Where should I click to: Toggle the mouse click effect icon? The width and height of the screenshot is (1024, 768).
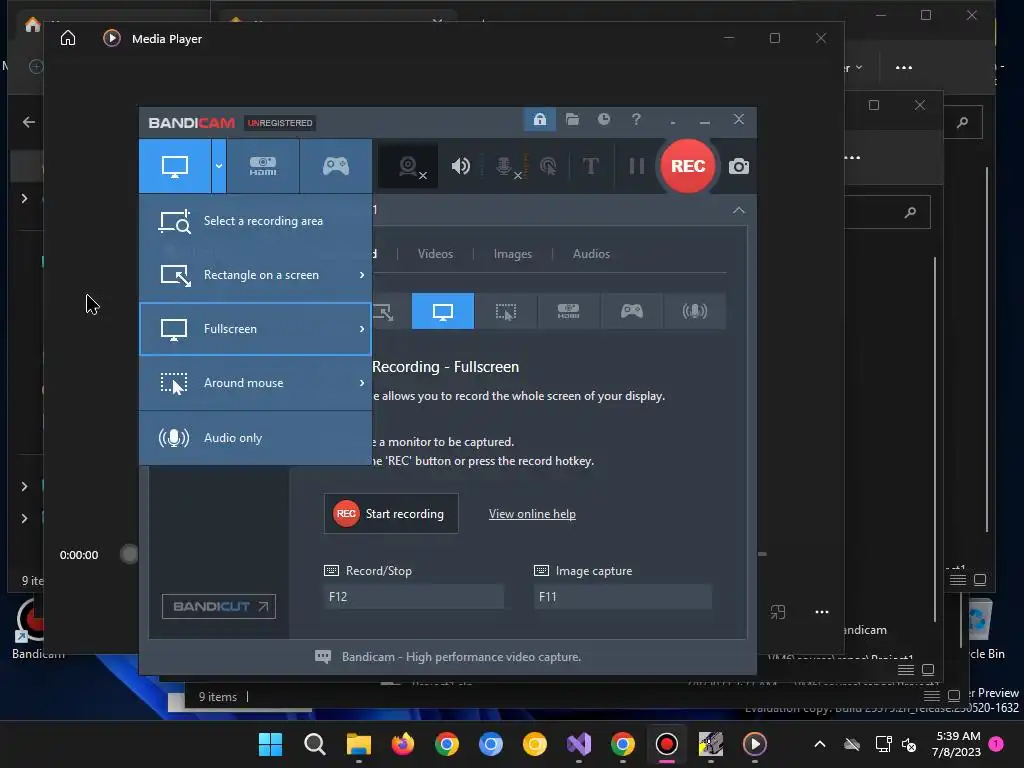click(549, 167)
